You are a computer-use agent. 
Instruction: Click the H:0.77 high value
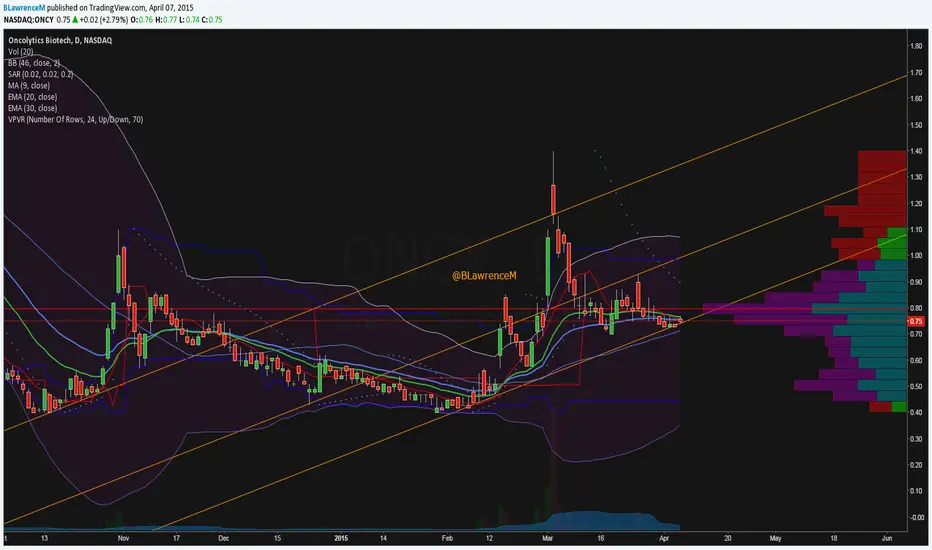pyautogui.click(x=166, y=20)
